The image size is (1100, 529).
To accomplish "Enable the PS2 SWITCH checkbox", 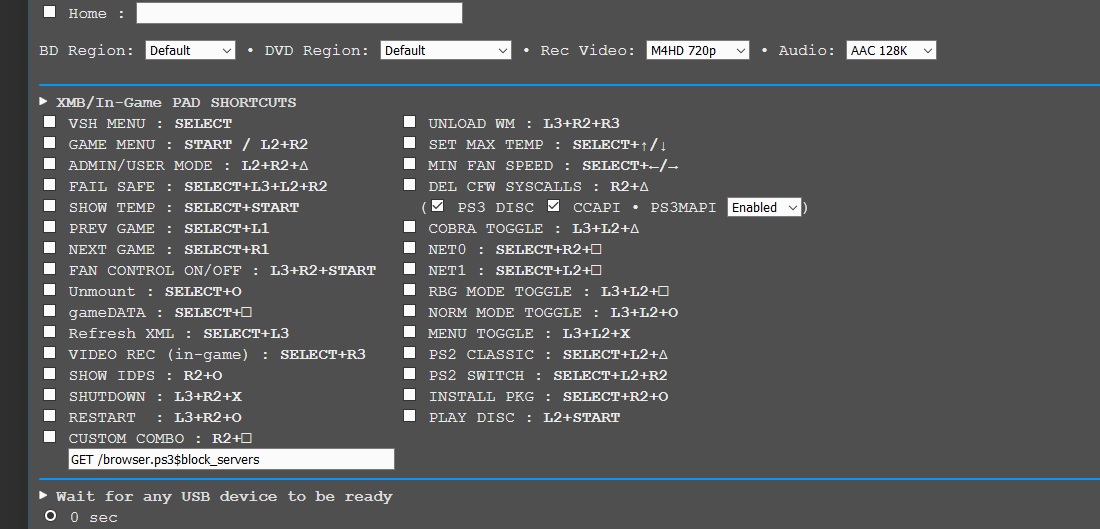I will [410, 374].
